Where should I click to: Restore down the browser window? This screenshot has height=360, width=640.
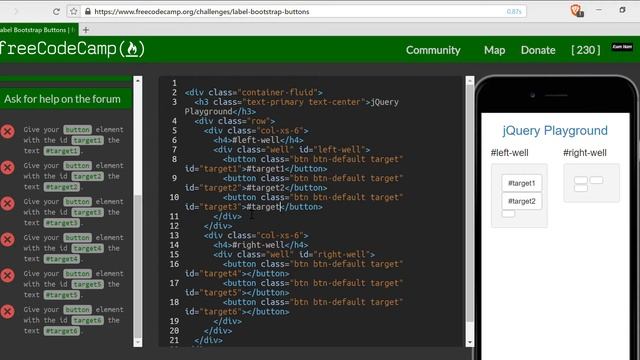[622, 10]
